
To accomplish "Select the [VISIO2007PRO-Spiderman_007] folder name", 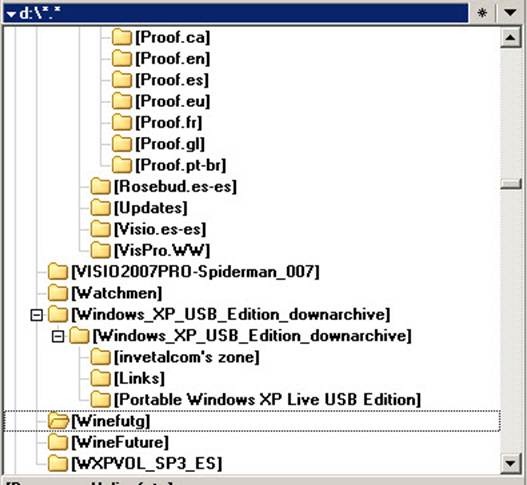I will [x=195, y=272].
